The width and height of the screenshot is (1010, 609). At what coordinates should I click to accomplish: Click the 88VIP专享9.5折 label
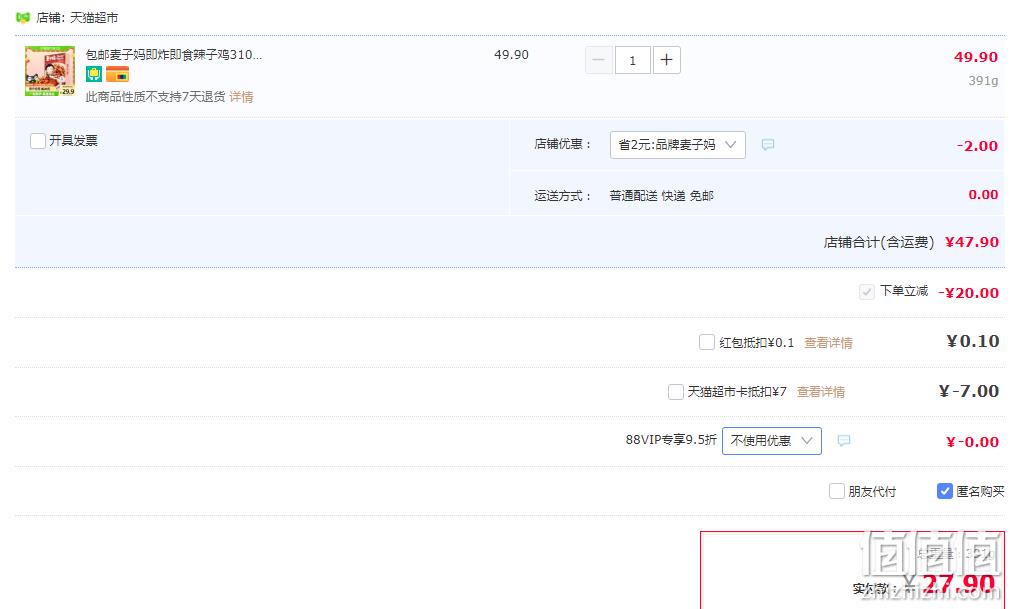tap(671, 440)
